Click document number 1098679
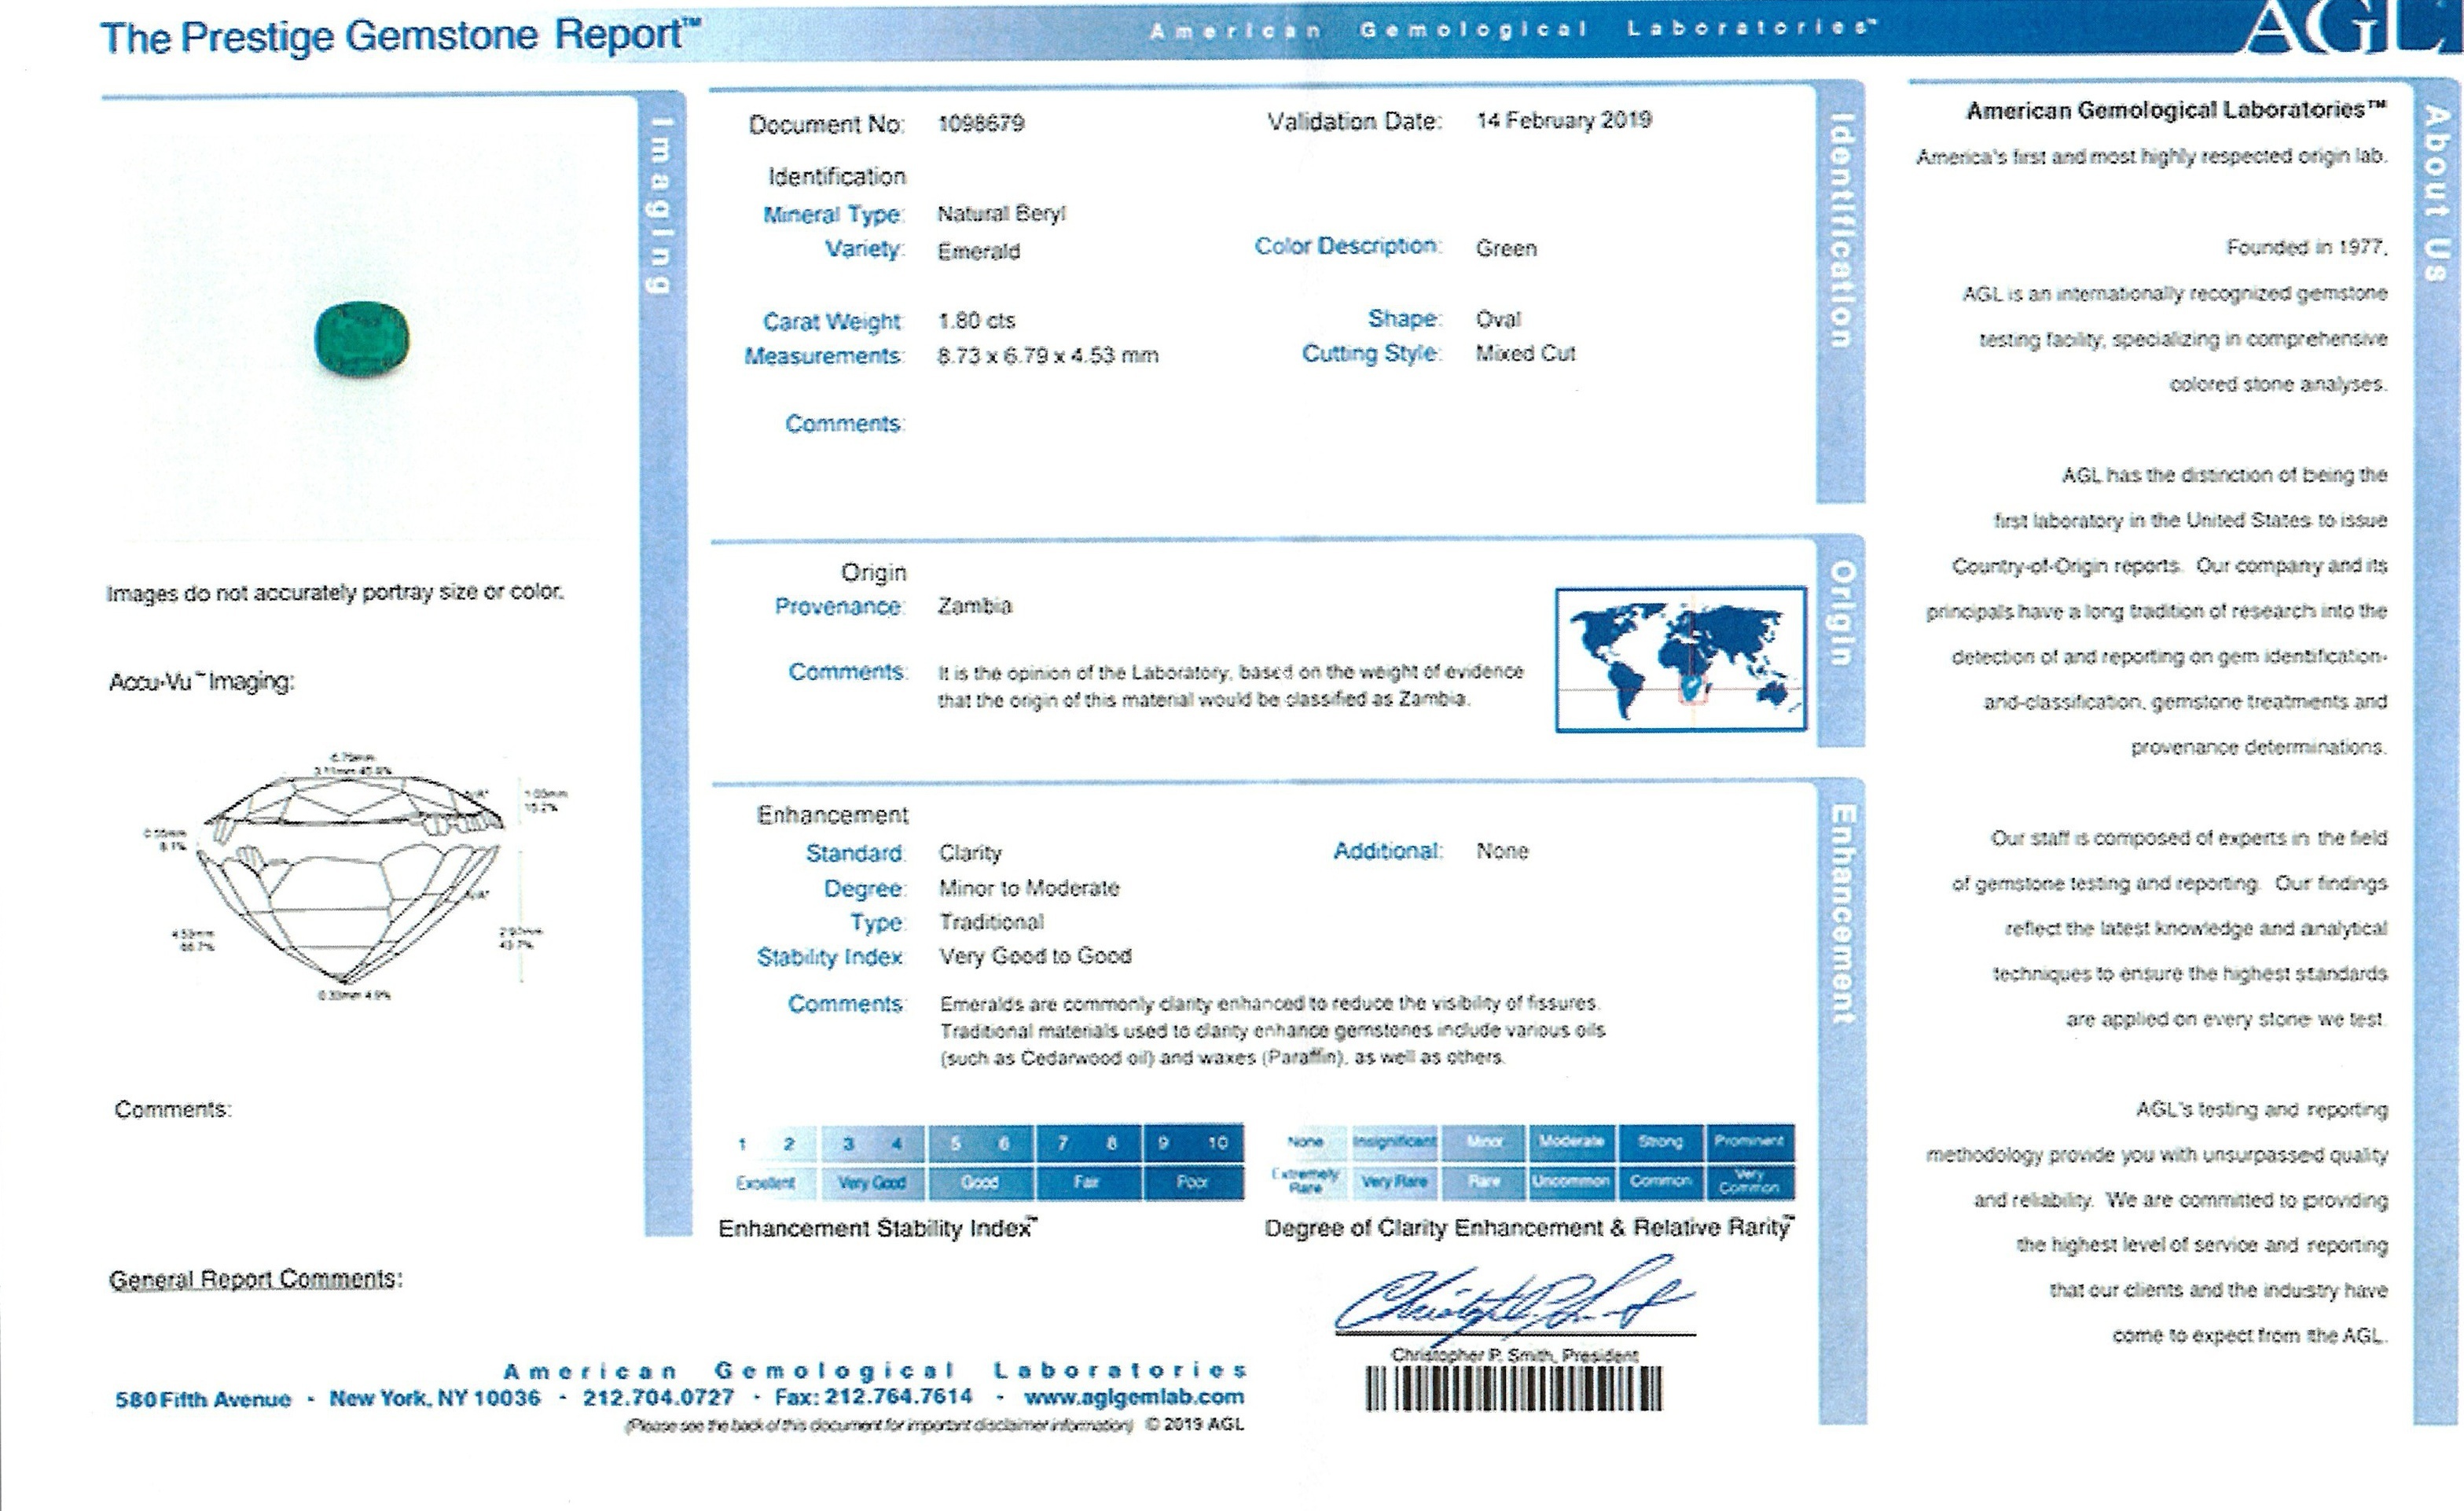 click(981, 123)
